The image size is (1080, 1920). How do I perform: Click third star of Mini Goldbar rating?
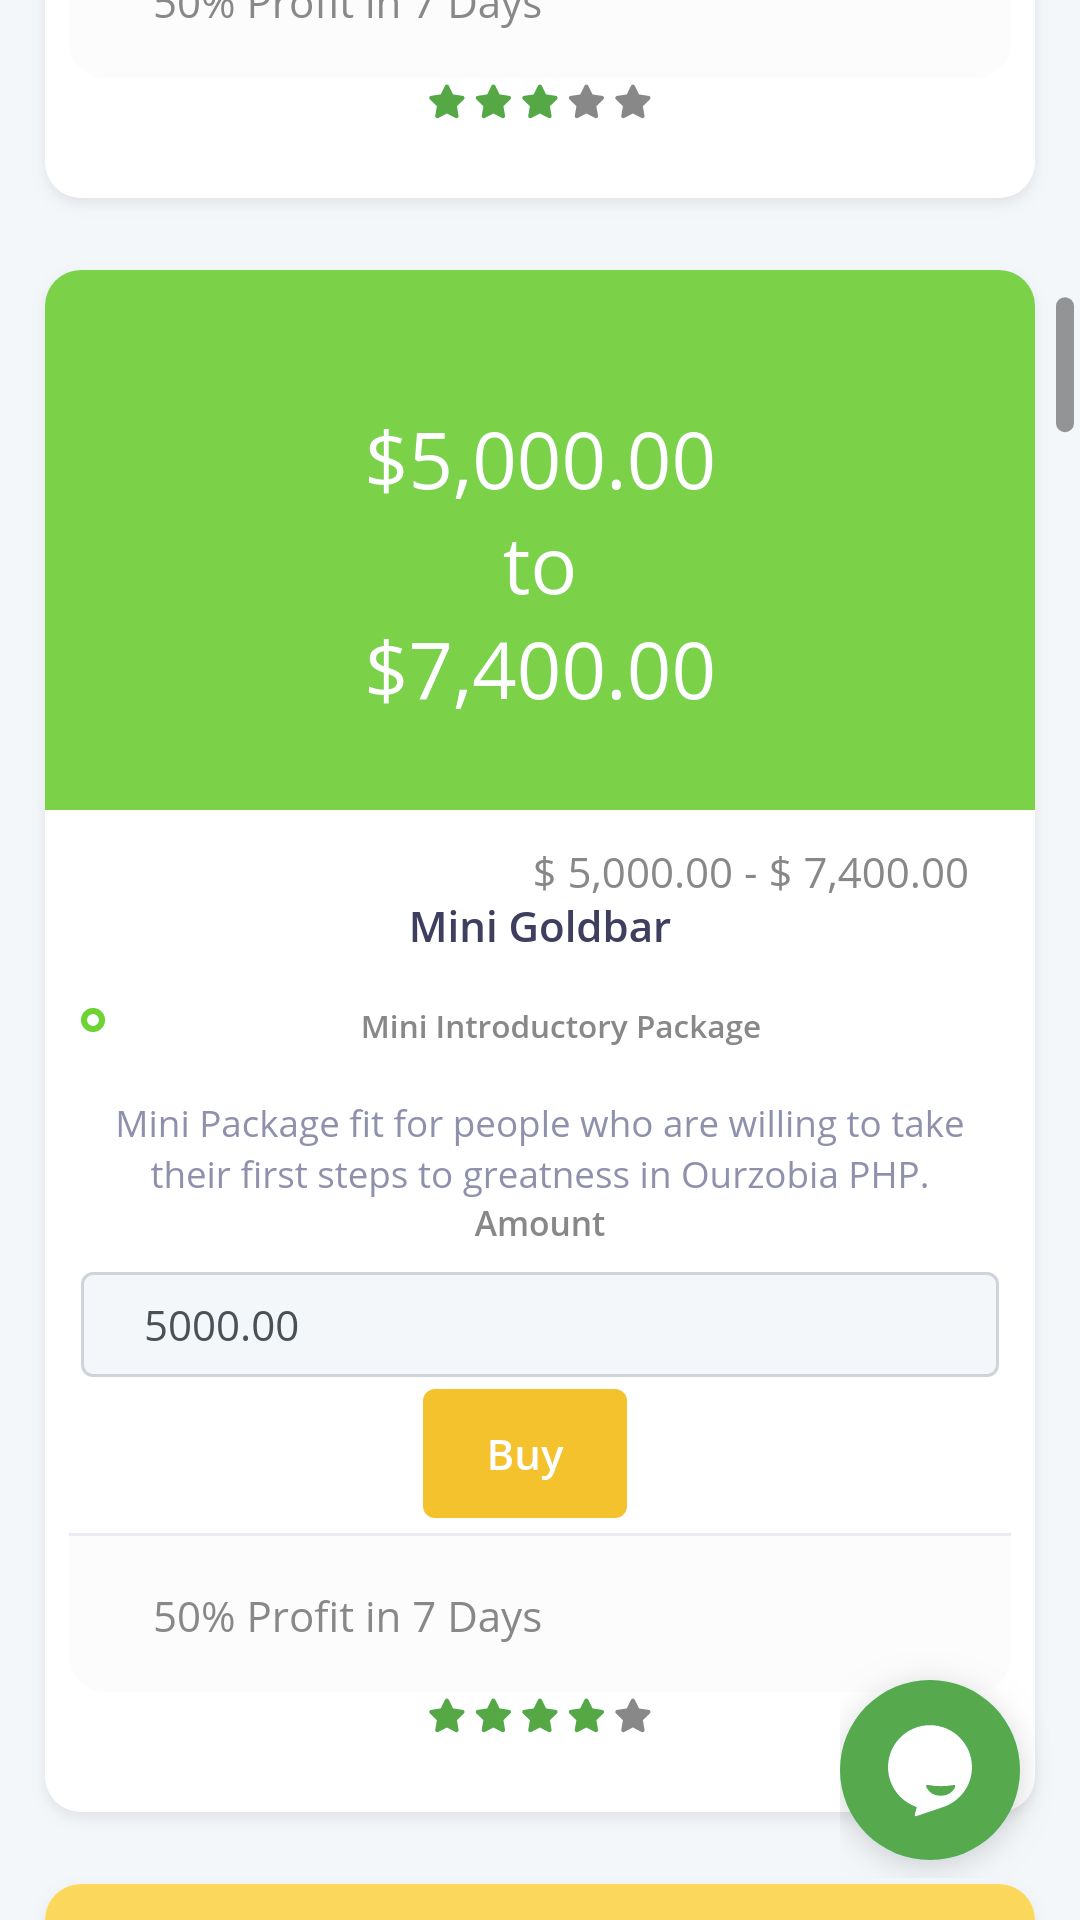540,1717
